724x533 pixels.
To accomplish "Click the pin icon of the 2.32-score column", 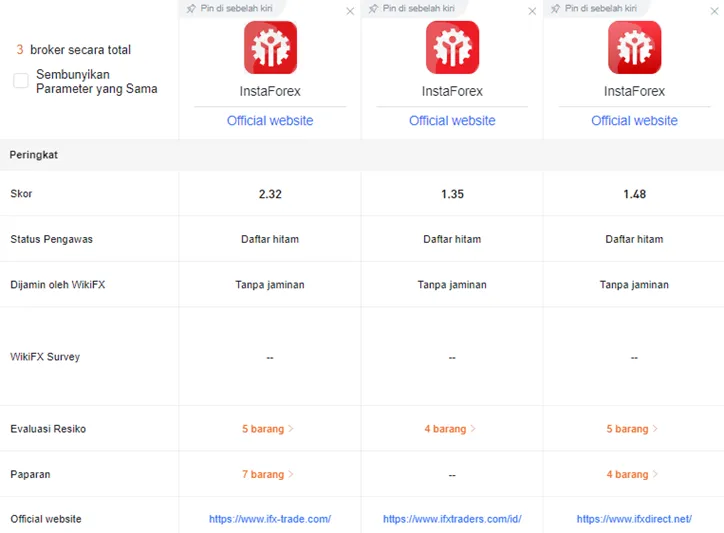I will [x=191, y=8].
